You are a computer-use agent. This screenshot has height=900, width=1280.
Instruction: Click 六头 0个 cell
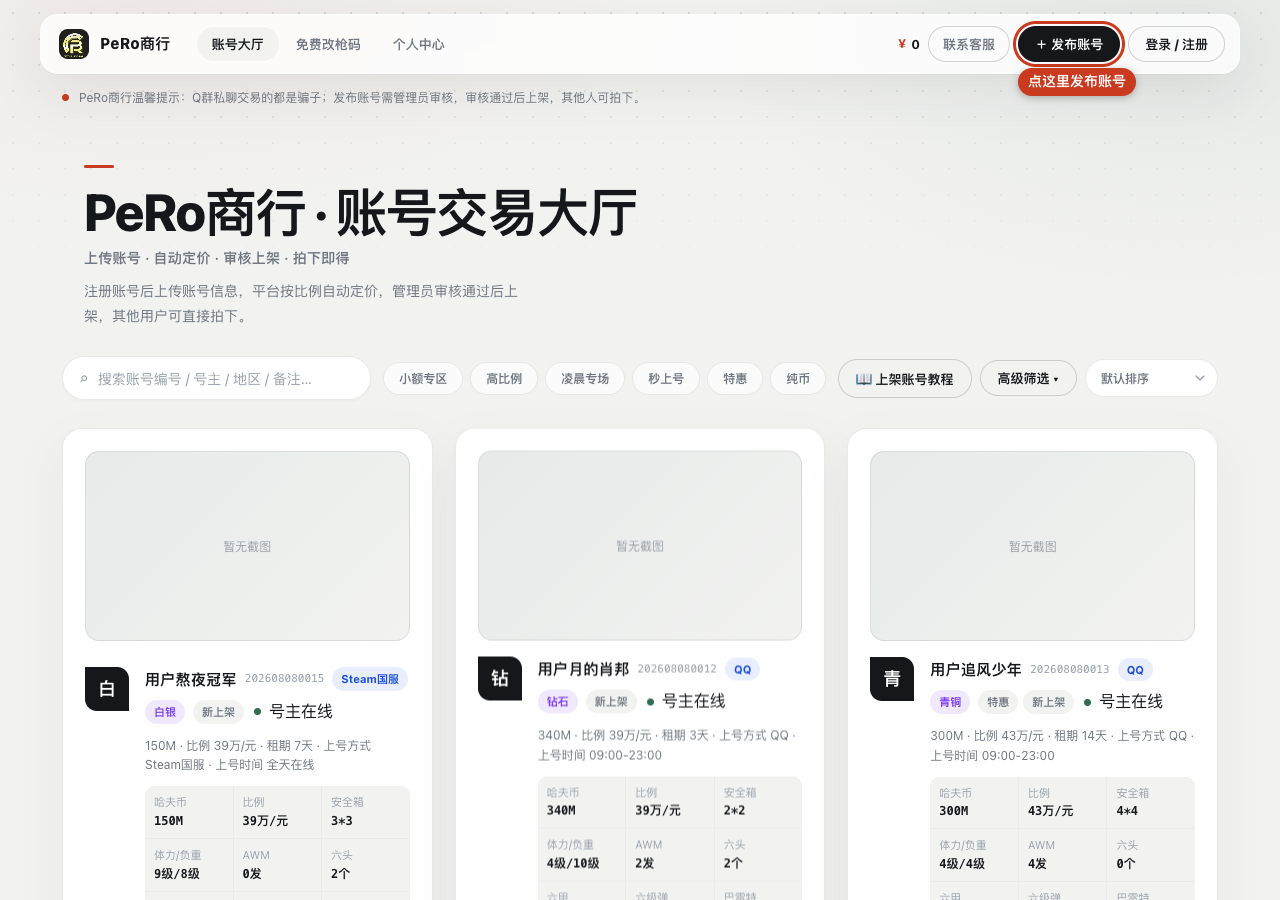(x=1151, y=855)
